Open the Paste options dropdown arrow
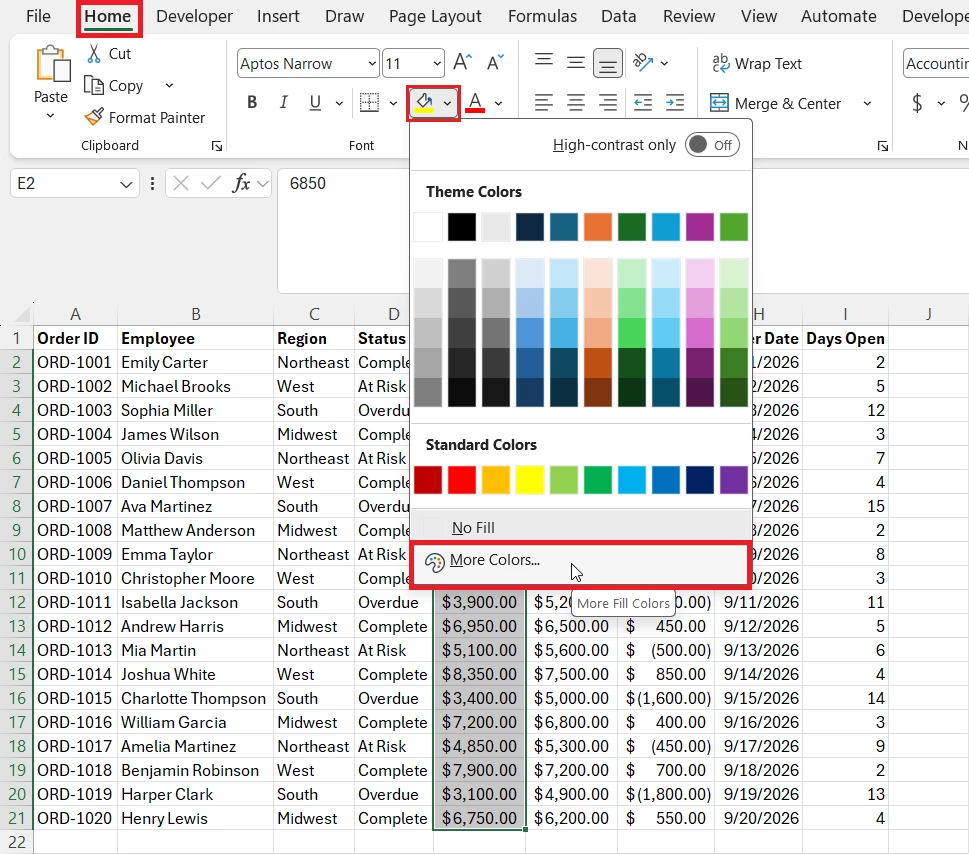The image size is (969, 854). pyautogui.click(x=51, y=116)
